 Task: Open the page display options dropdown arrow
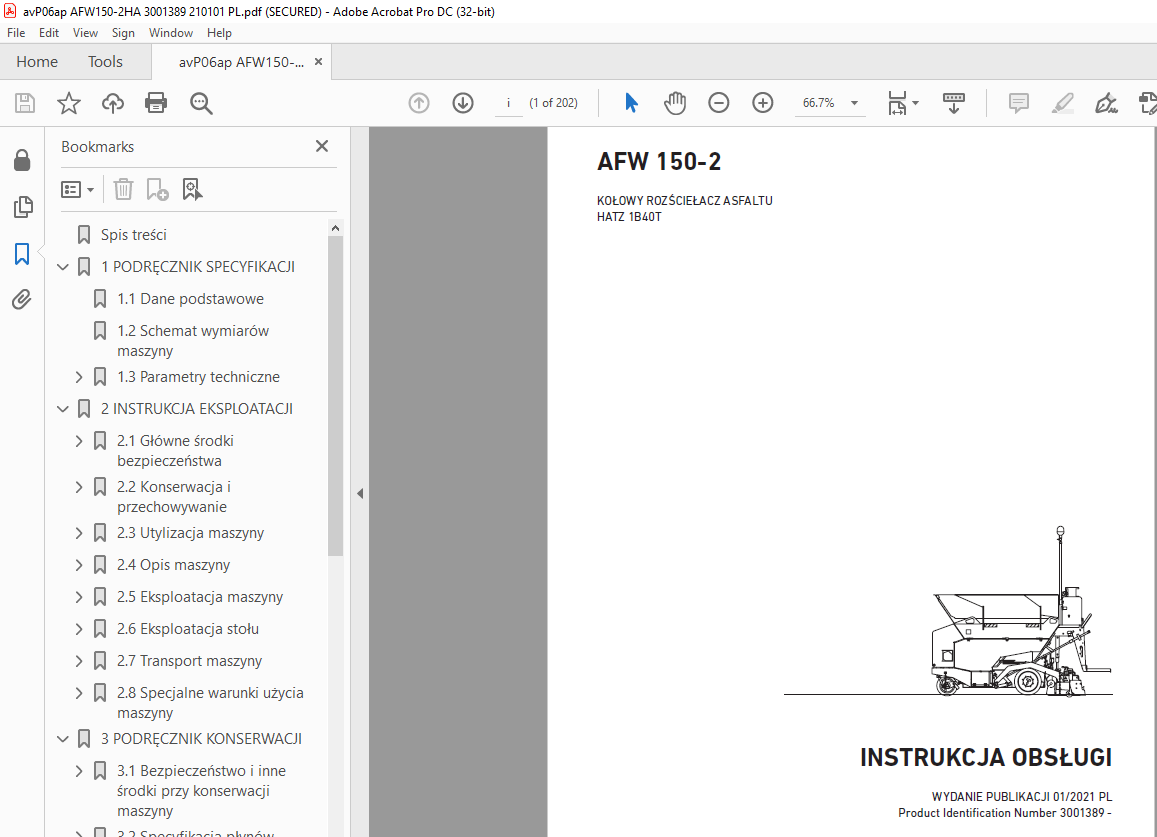[x=916, y=103]
